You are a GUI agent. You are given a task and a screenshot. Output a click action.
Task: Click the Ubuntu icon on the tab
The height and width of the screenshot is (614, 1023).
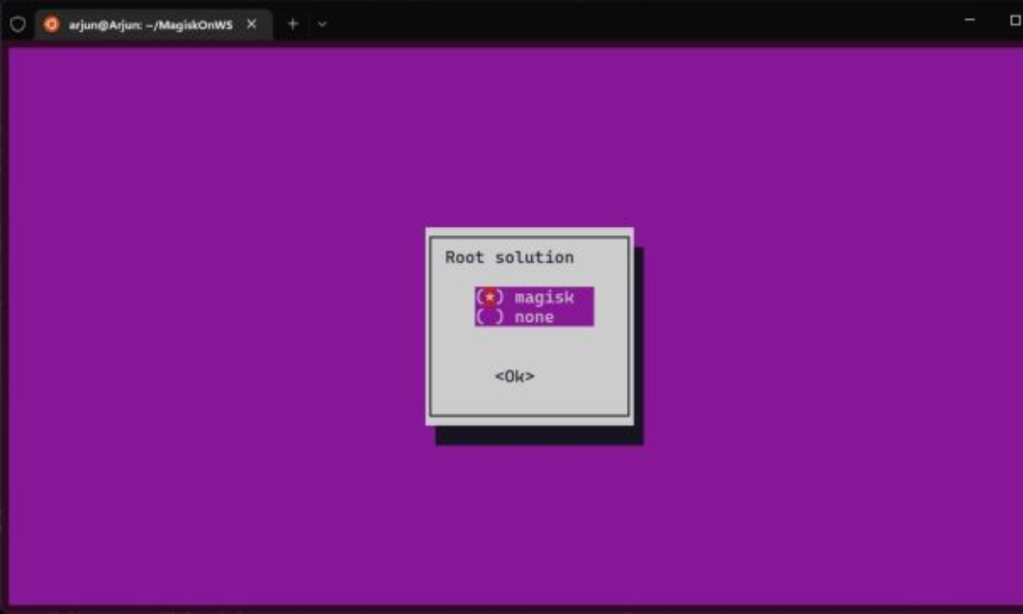point(52,24)
